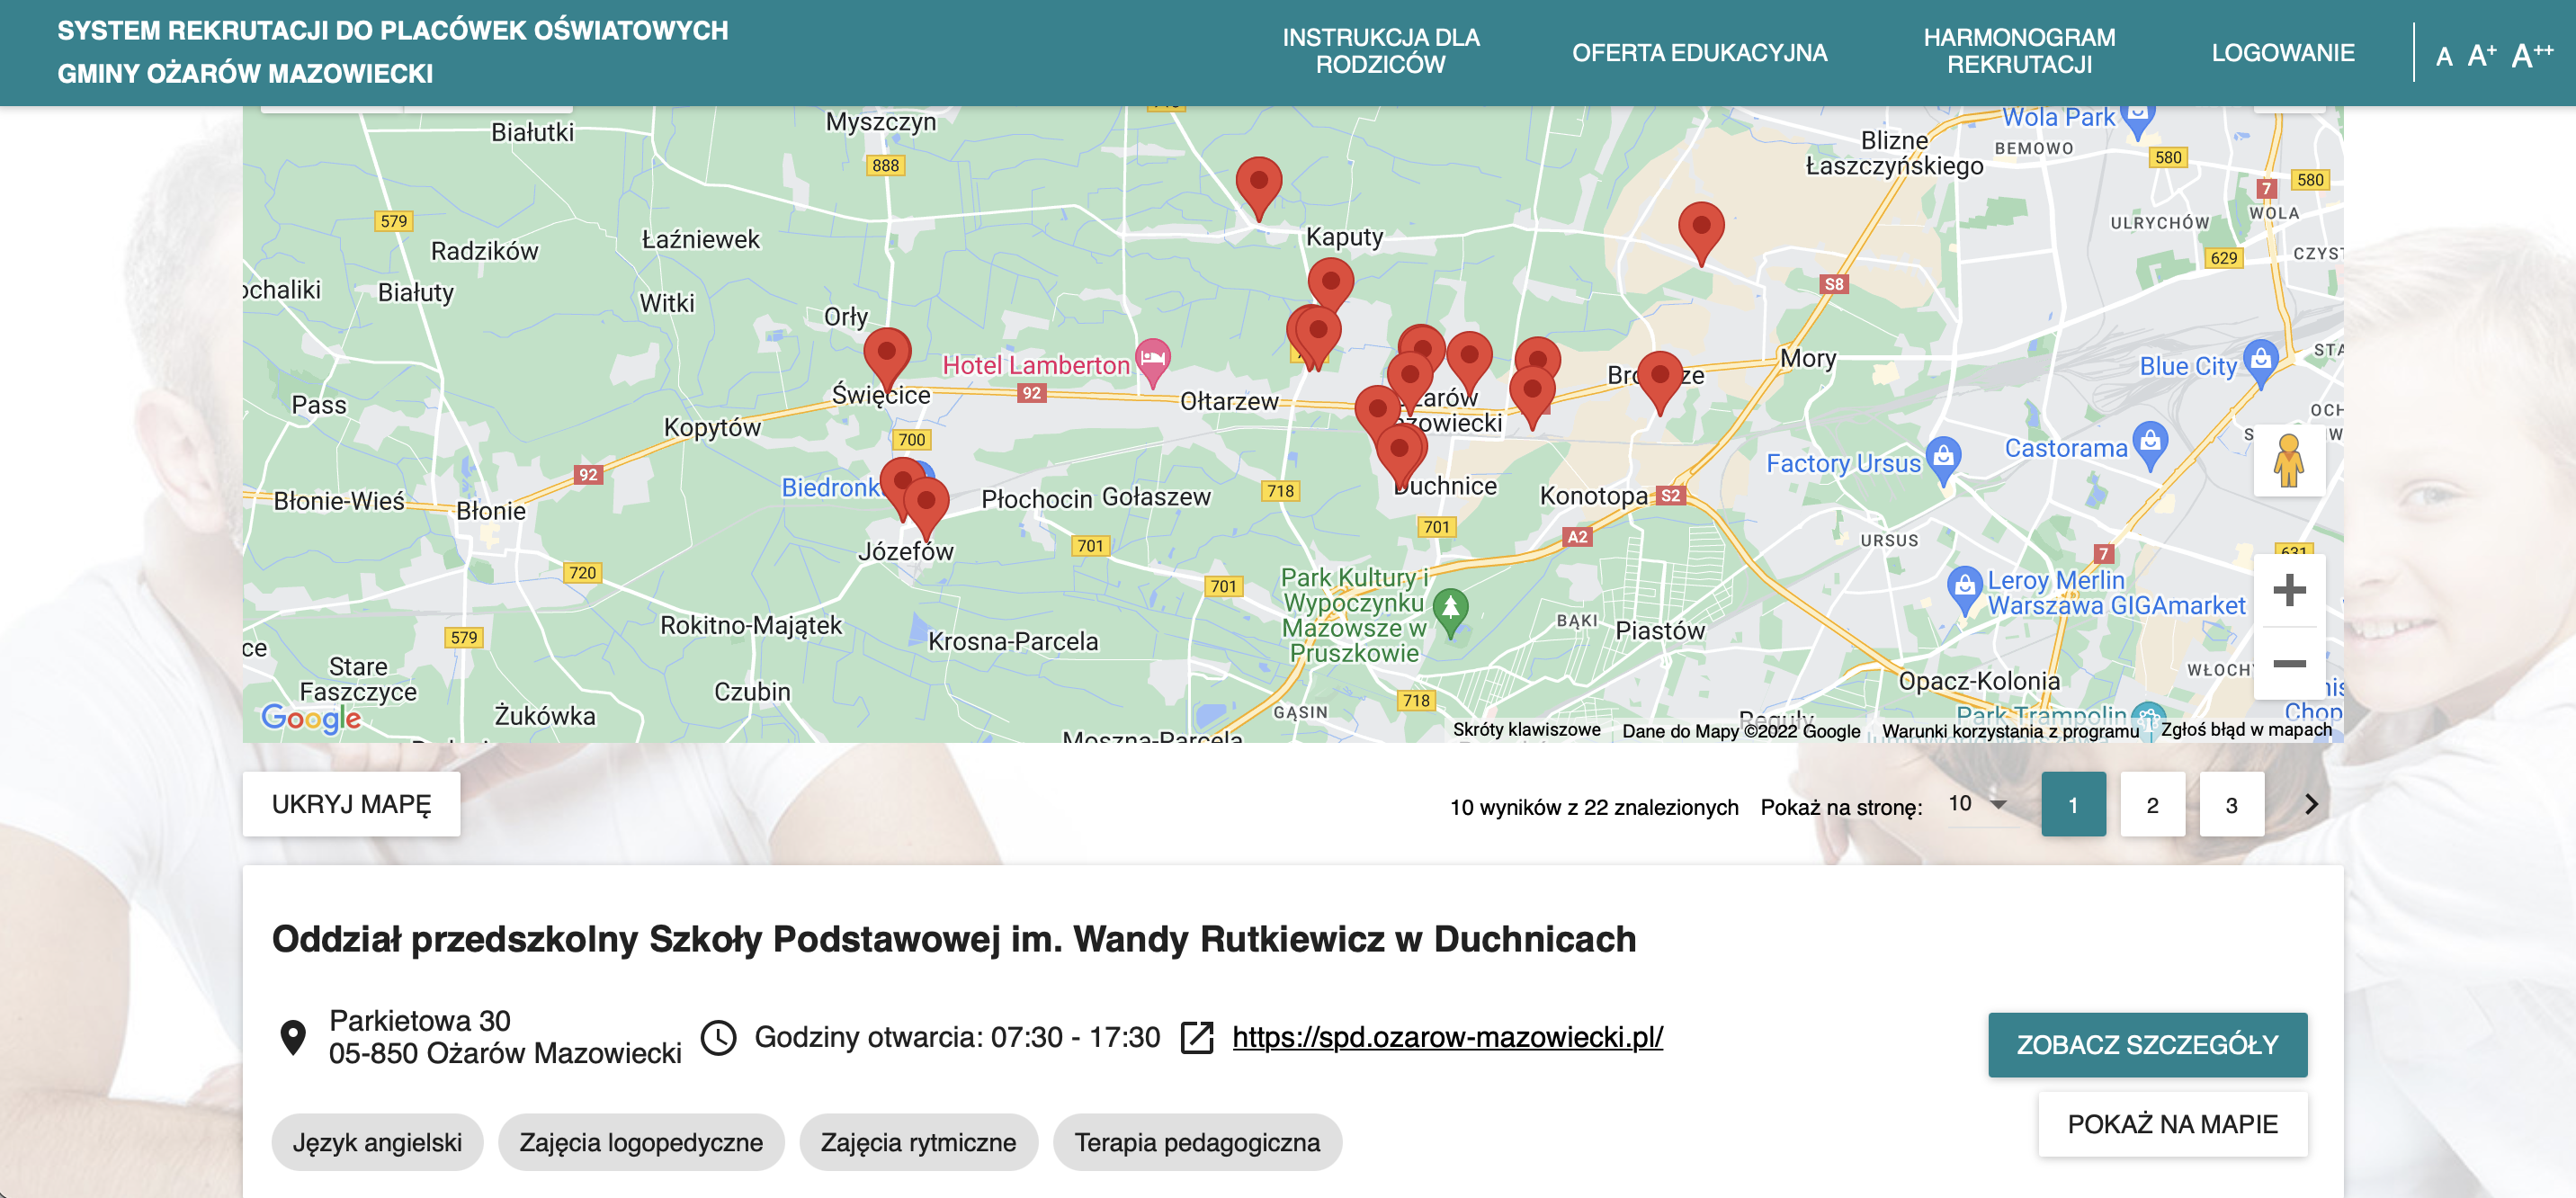
Task: Click Zgłoś błąd w mapach link
Action: tap(2246, 730)
